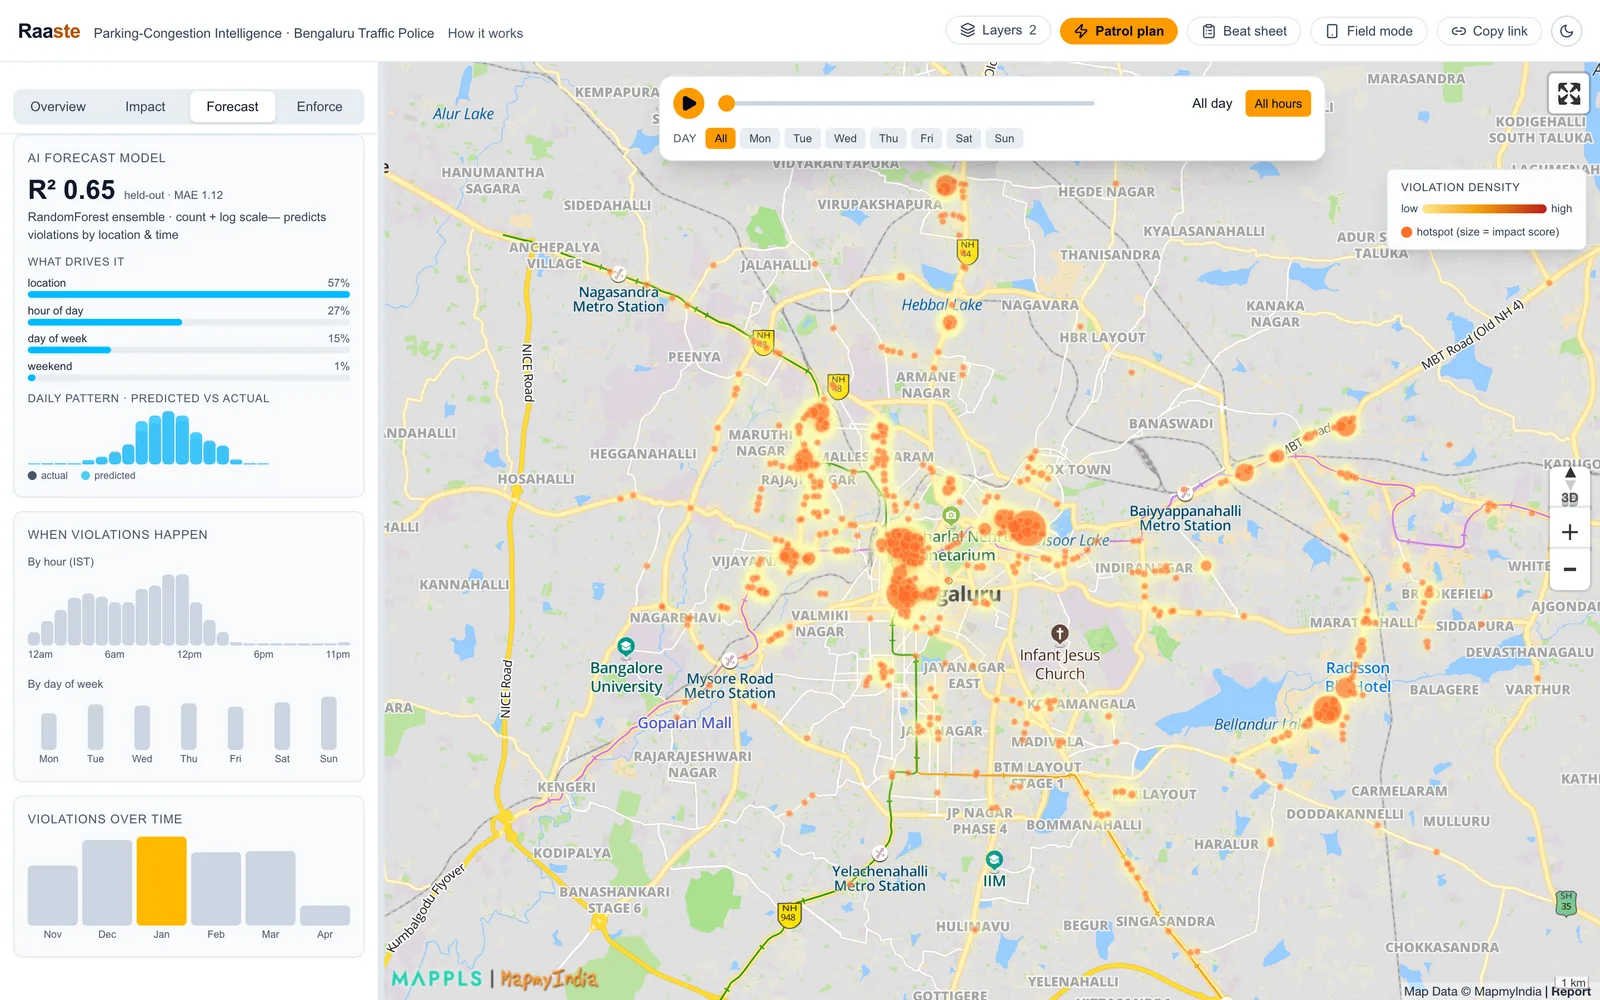
Task: Play the time animation
Action: pyautogui.click(x=688, y=103)
